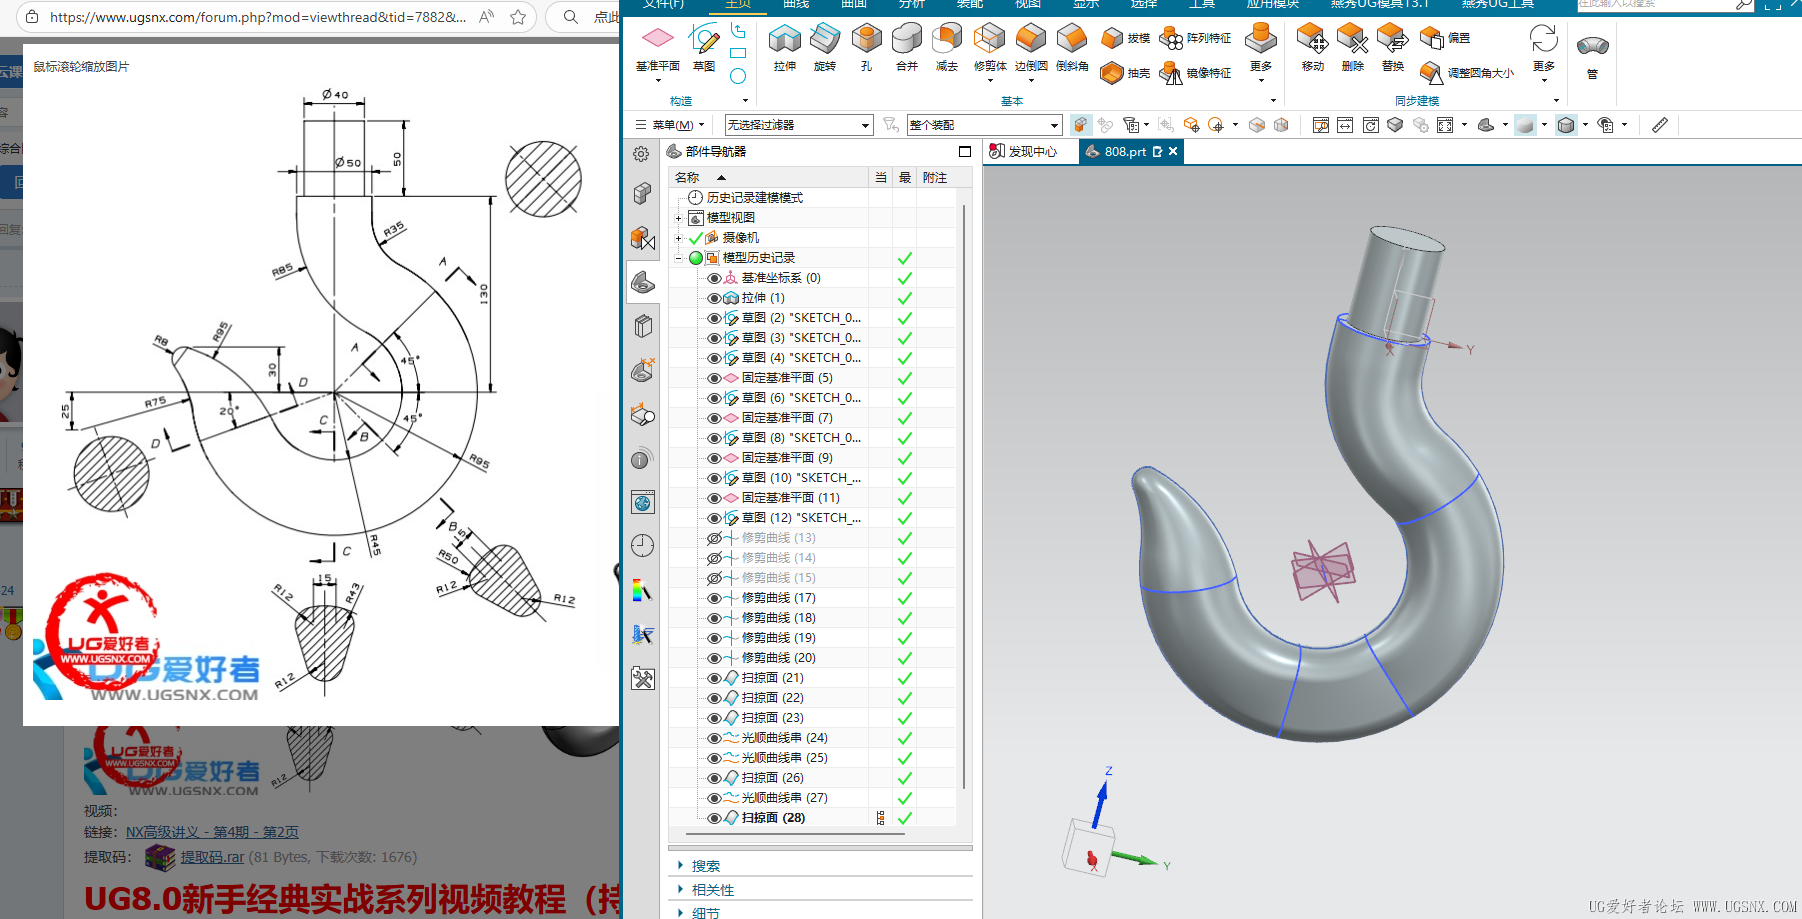Select the Extrude (拉伸) tool
Viewport: 1802px width, 919px height.
785,48
